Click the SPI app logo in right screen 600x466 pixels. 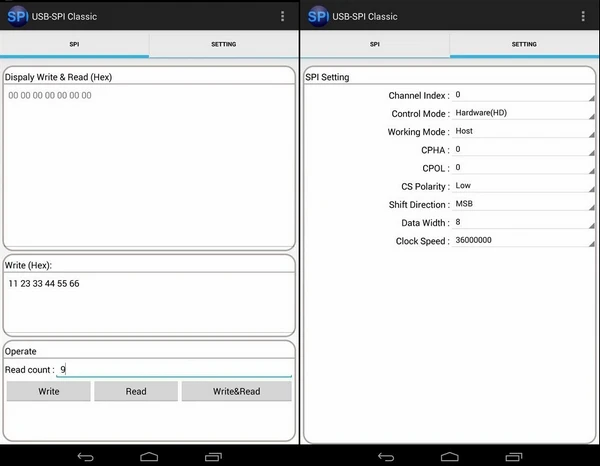tap(318, 16)
